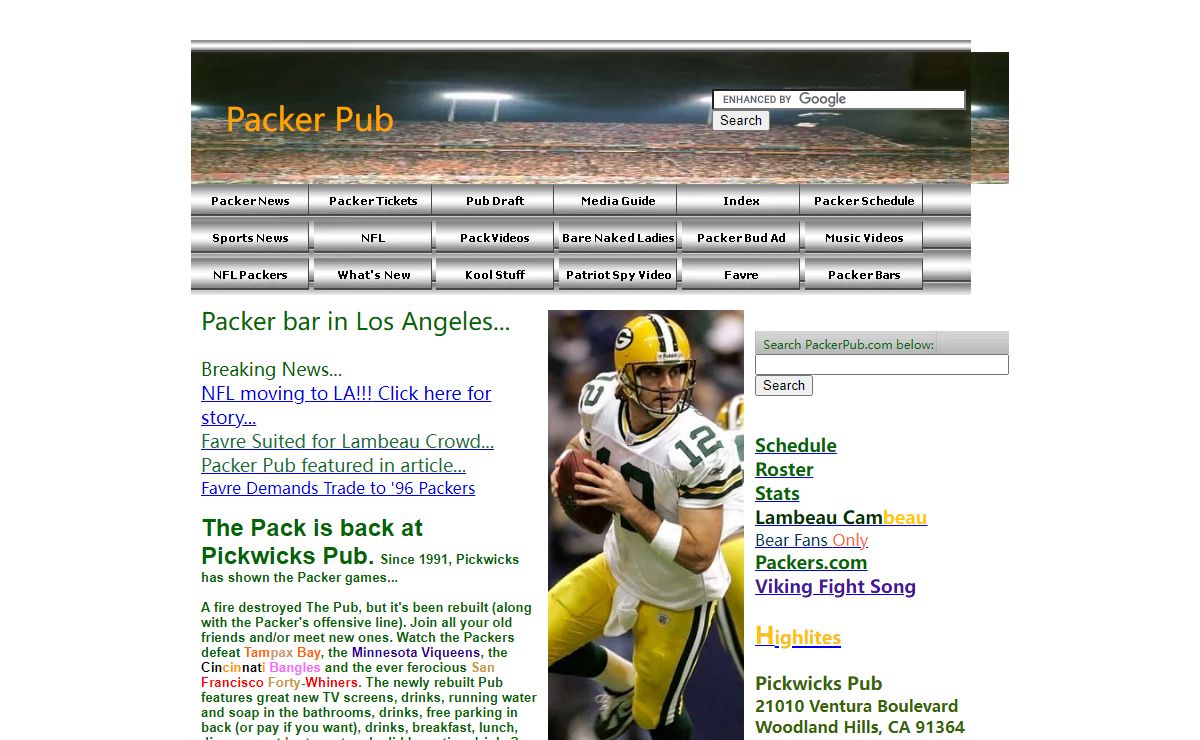Open the Lambeau Cam link

(841, 517)
